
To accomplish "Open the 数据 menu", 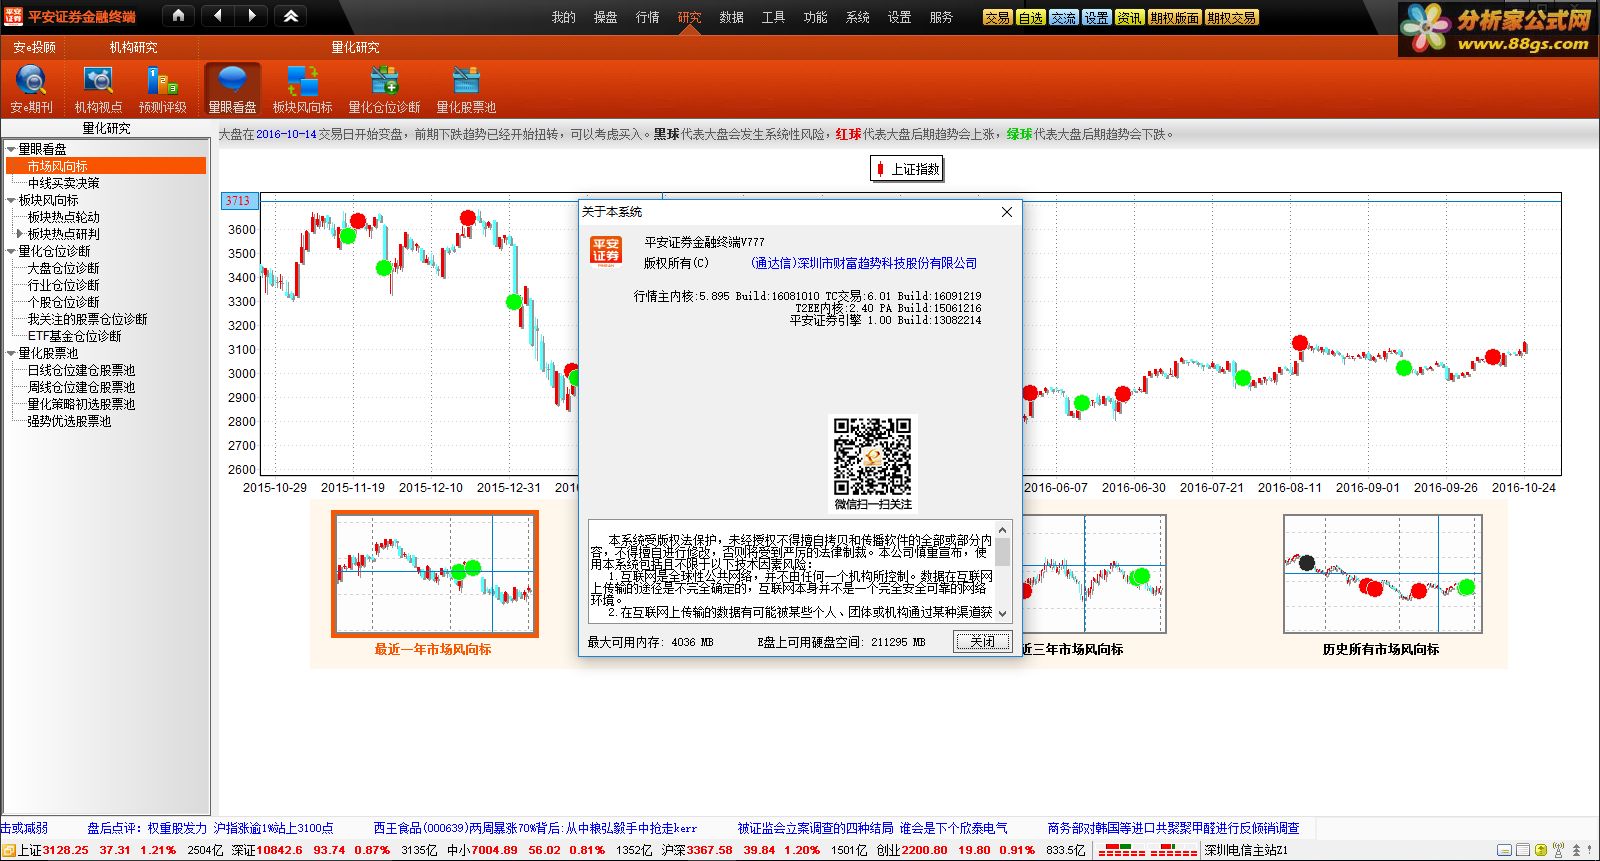I will tap(732, 17).
